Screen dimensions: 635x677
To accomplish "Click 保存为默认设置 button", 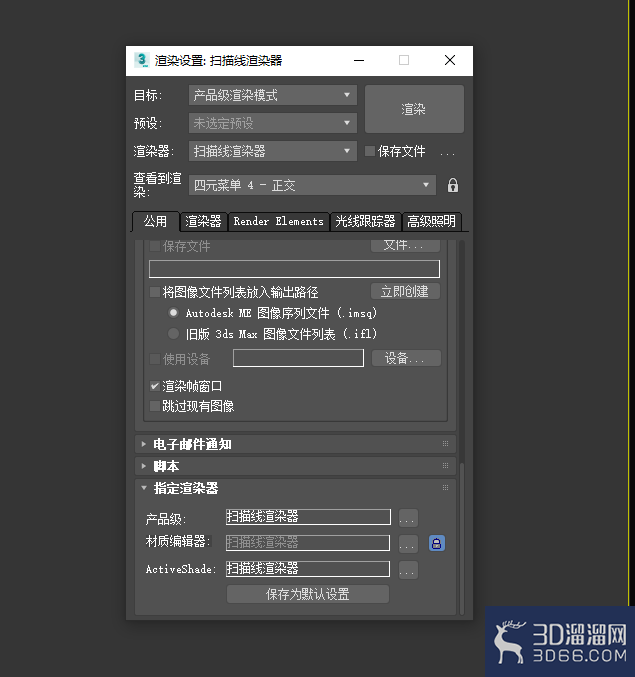I will 308,594.
